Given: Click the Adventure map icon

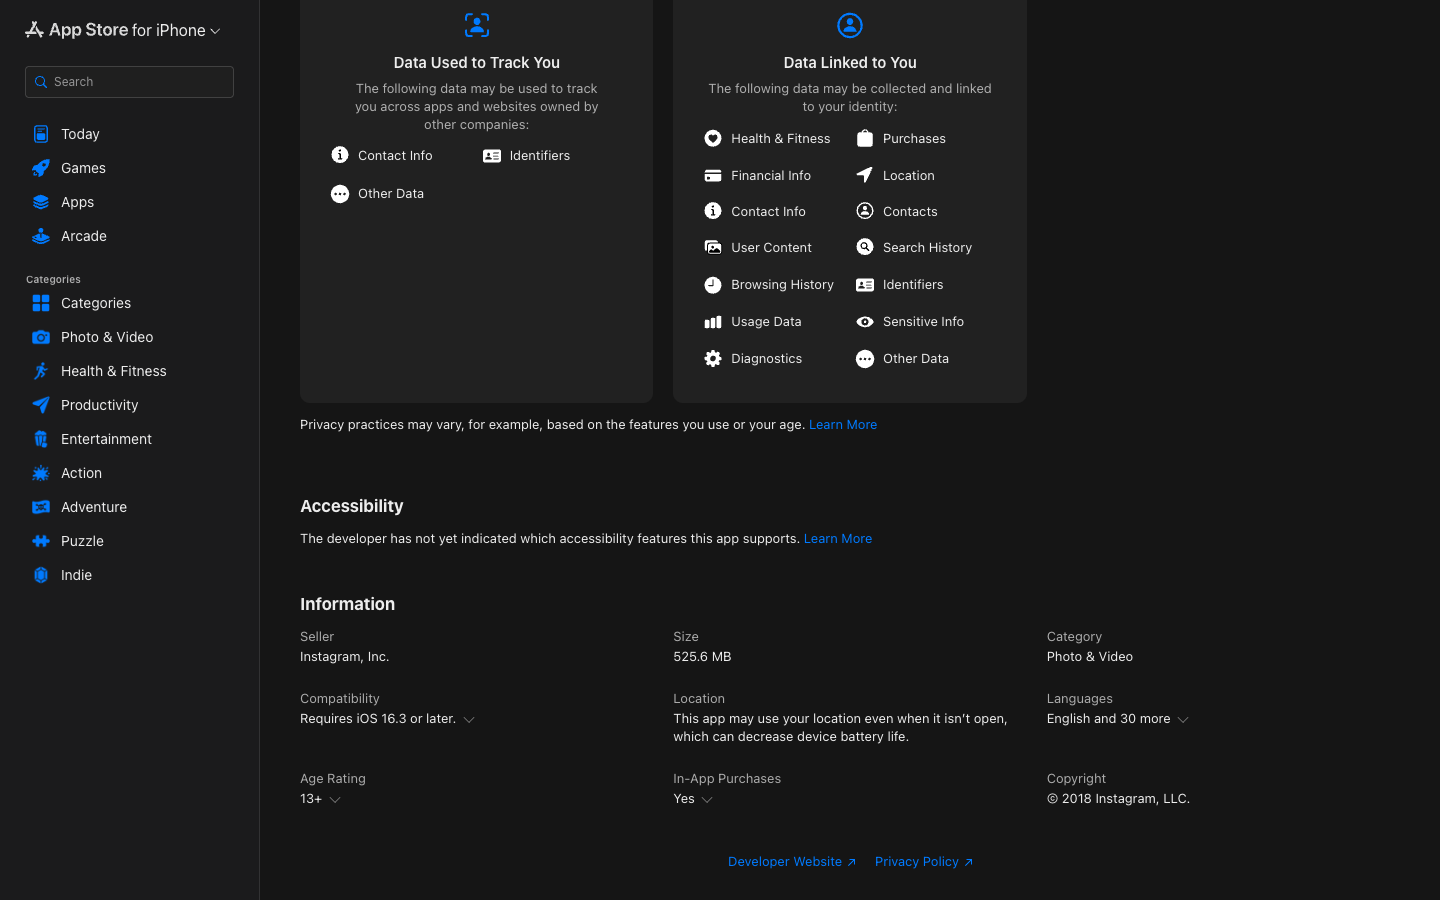Looking at the screenshot, I should (41, 507).
